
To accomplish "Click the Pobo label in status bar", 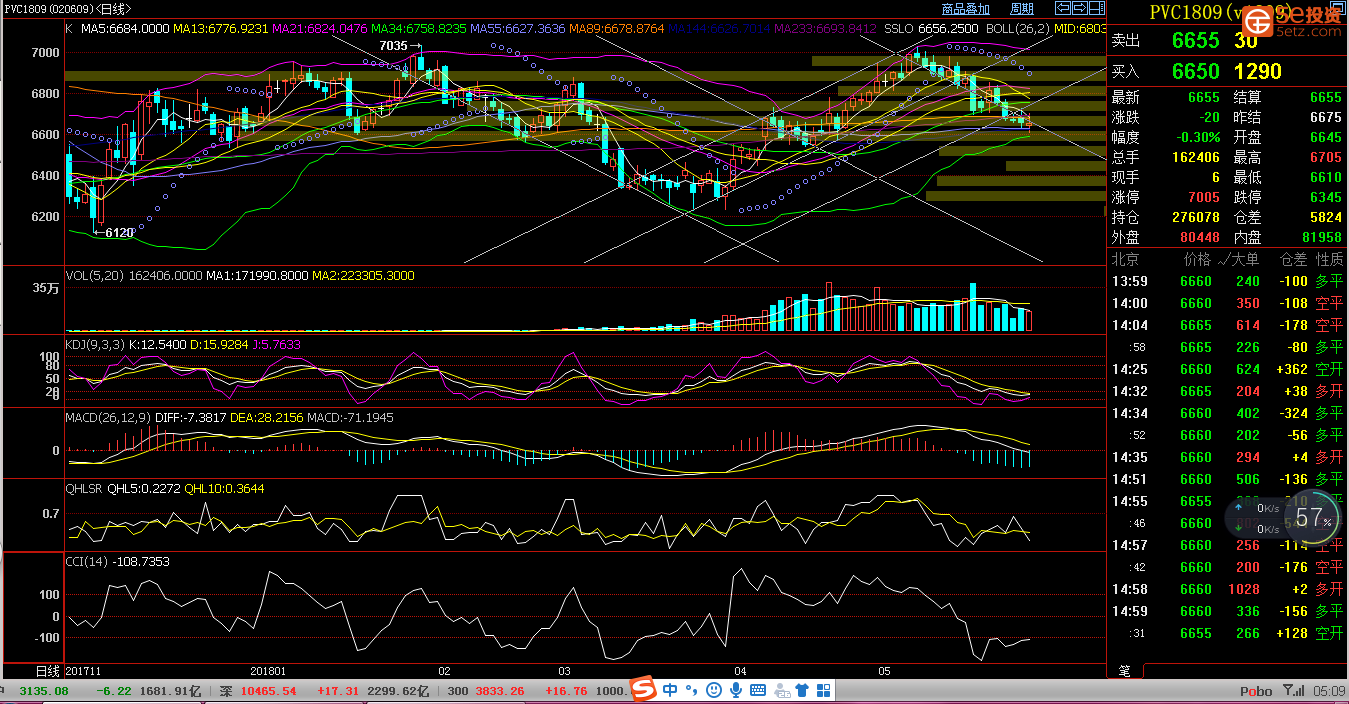I will pyautogui.click(x=1256, y=691).
